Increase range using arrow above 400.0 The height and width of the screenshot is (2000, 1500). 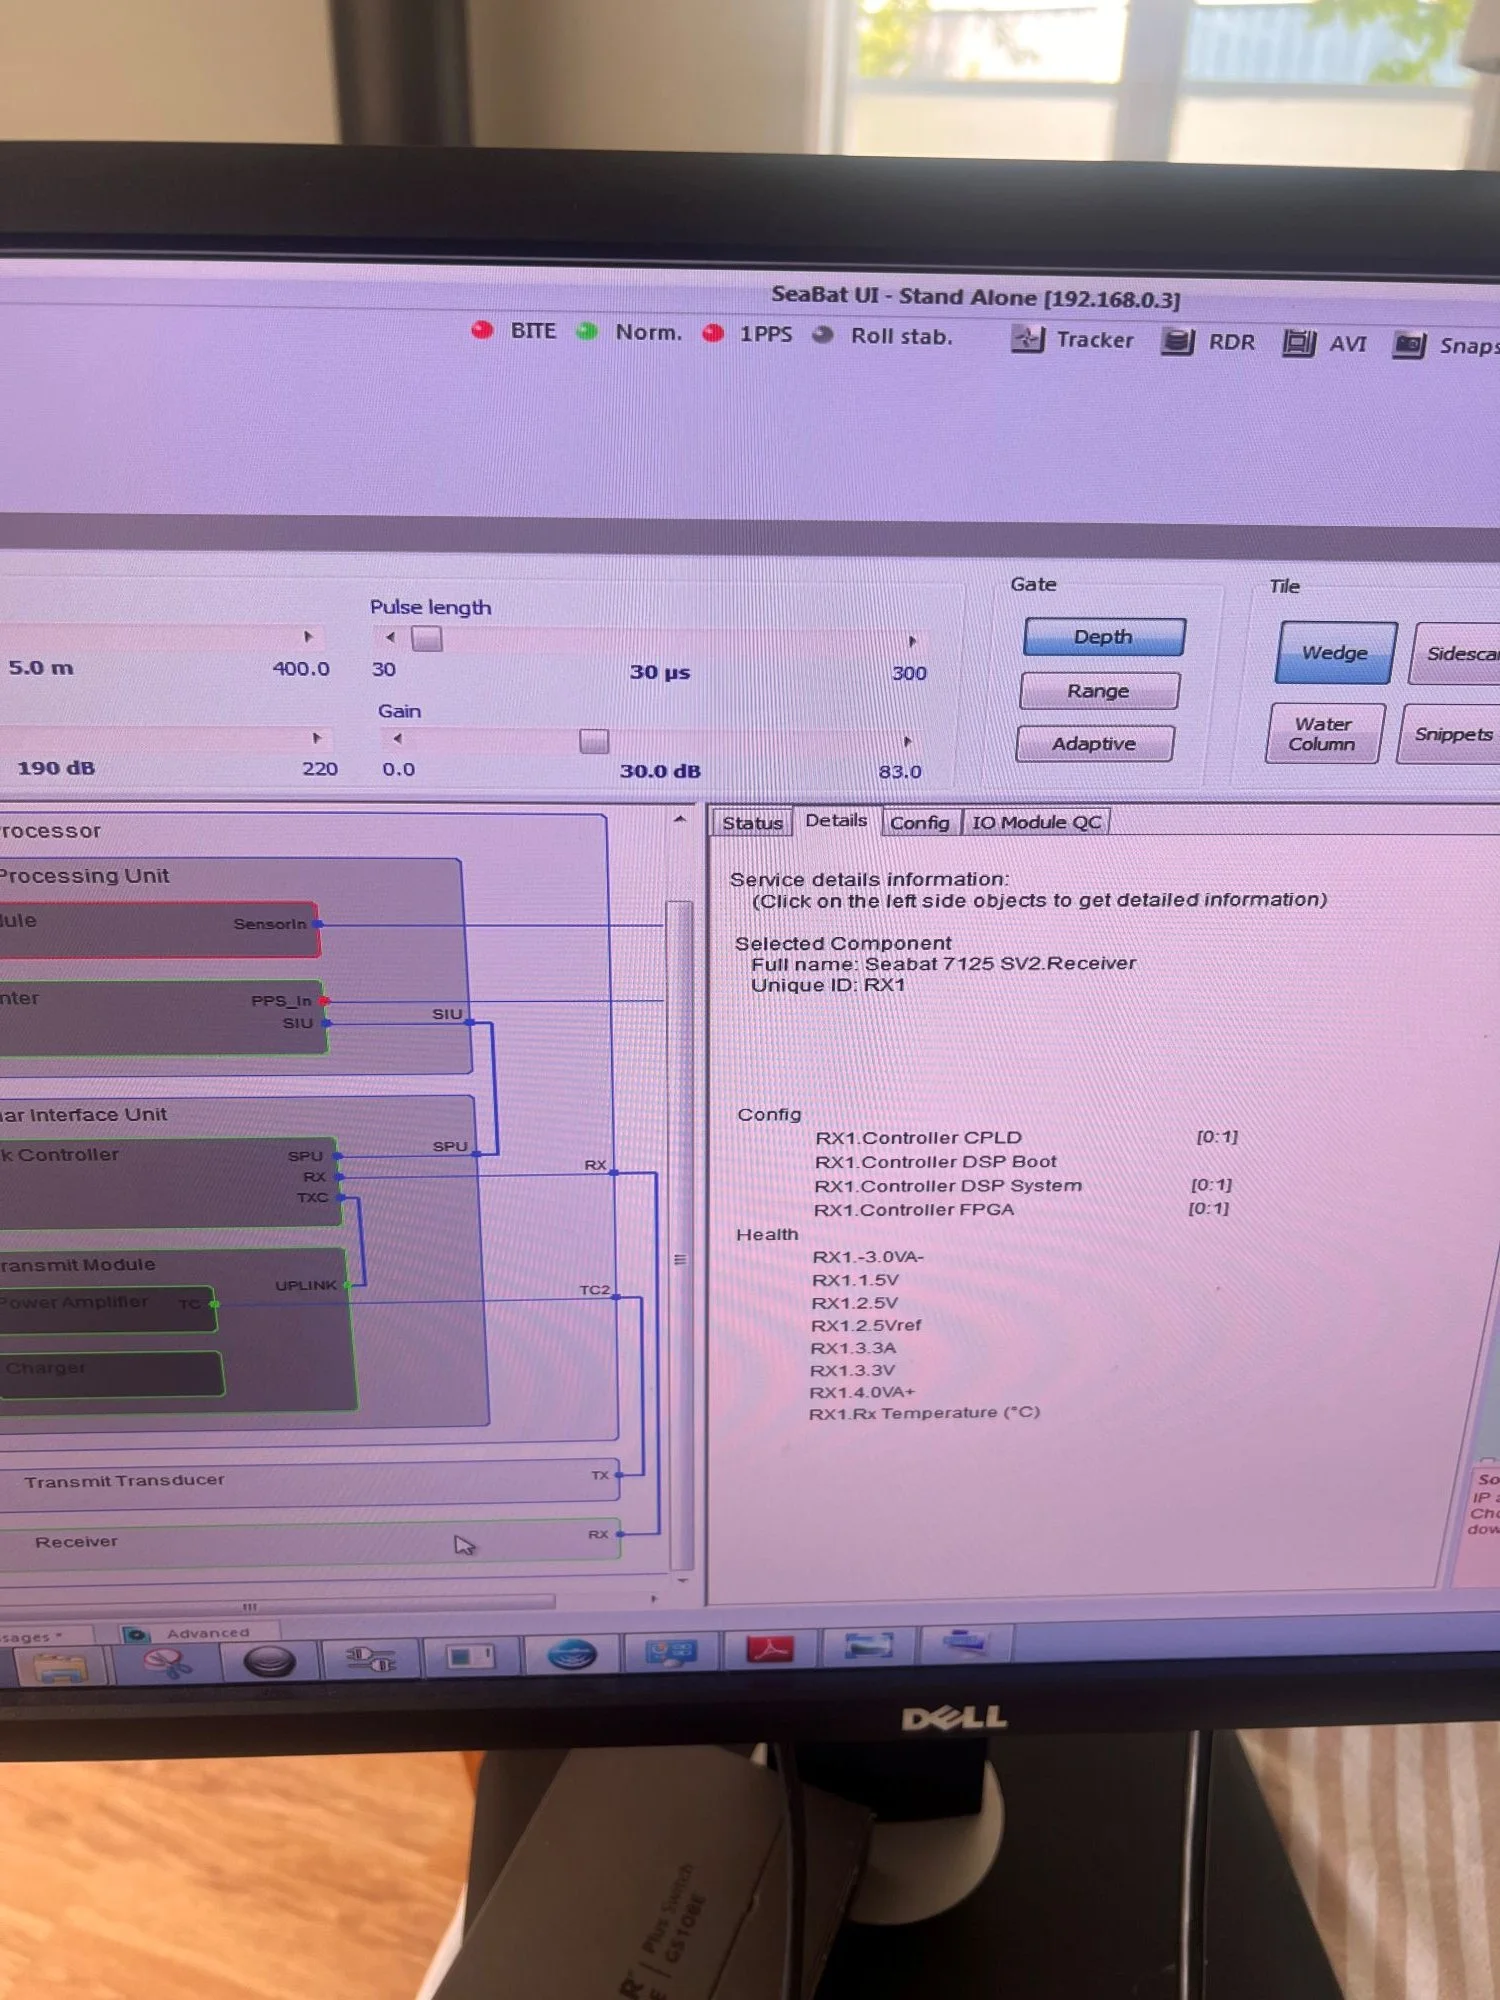[308, 636]
